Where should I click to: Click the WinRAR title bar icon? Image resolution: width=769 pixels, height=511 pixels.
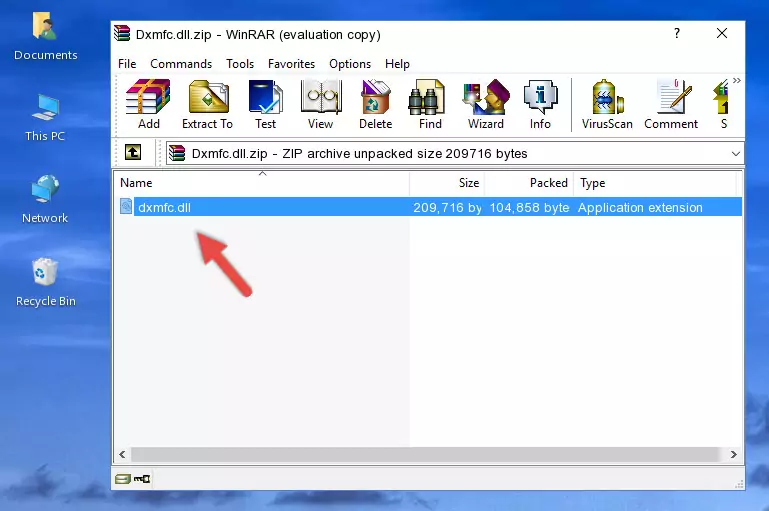click(x=123, y=33)
